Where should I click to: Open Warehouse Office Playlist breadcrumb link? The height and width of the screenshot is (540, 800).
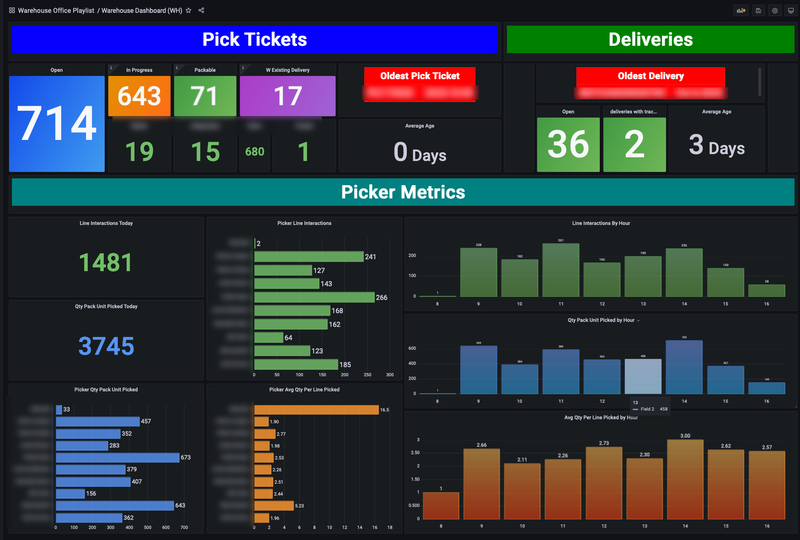56,10
